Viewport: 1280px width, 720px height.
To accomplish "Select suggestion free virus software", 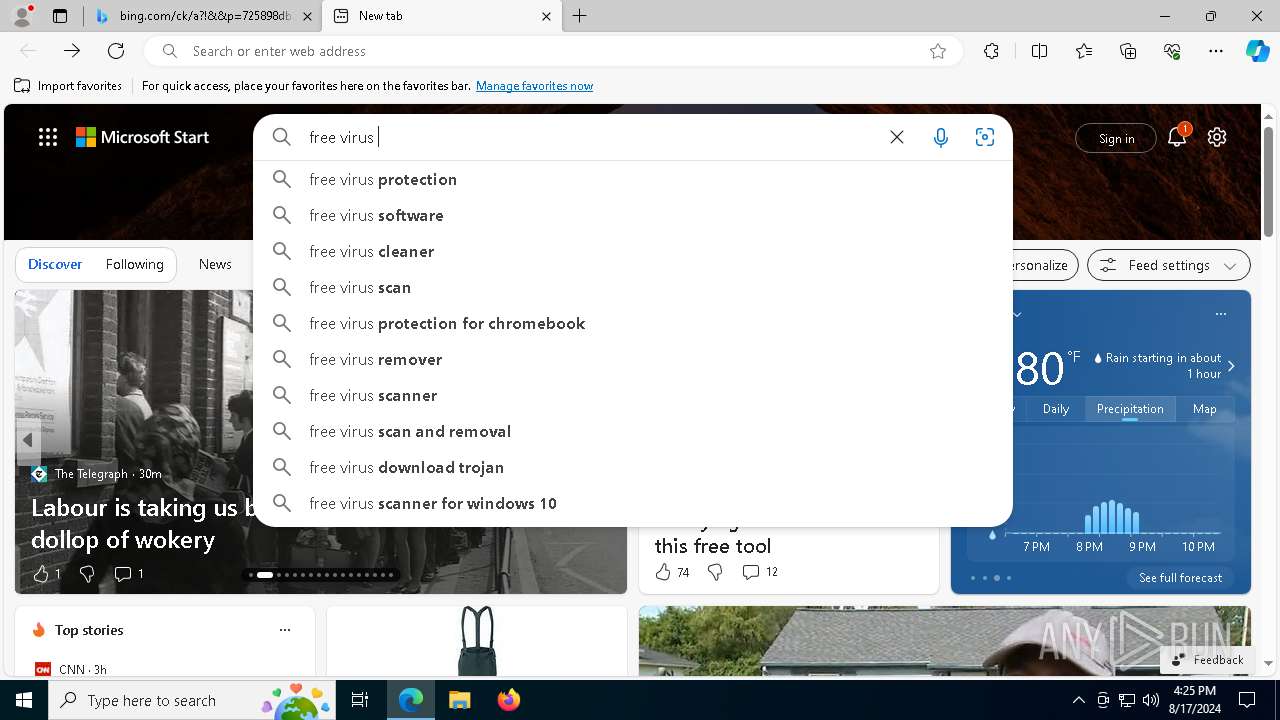I will pos(633,215).
